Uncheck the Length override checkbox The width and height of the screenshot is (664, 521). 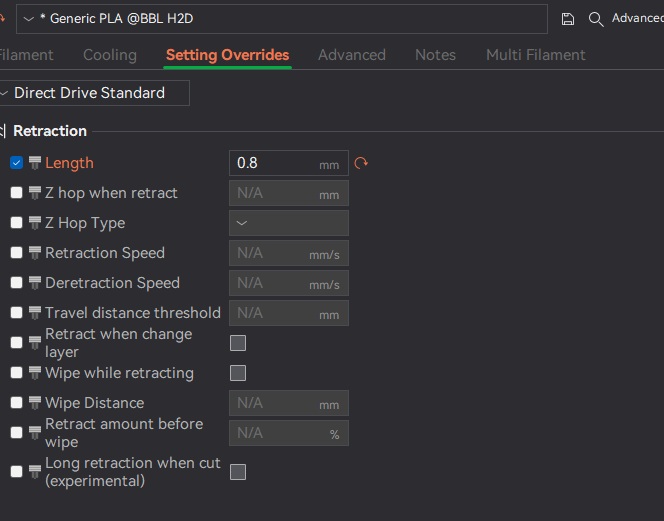(16, 163)
